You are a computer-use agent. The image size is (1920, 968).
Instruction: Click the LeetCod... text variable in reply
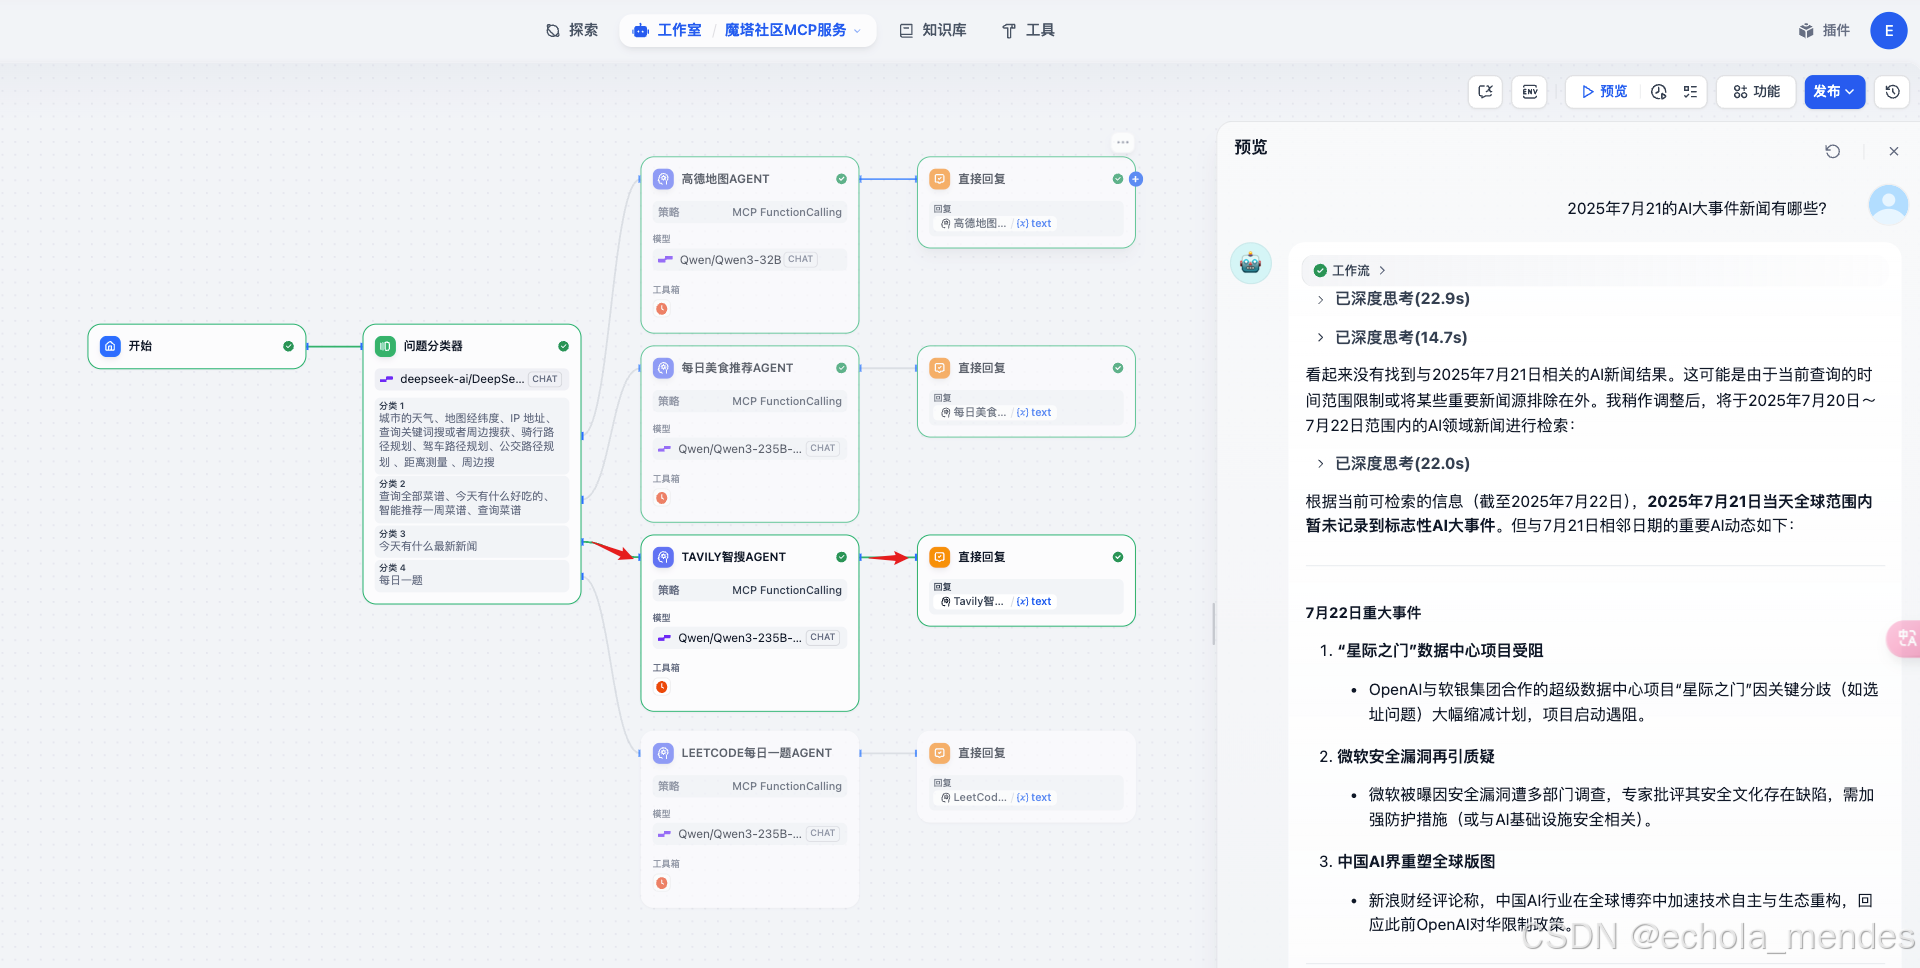pyautogui.click(x=996, y=797)
